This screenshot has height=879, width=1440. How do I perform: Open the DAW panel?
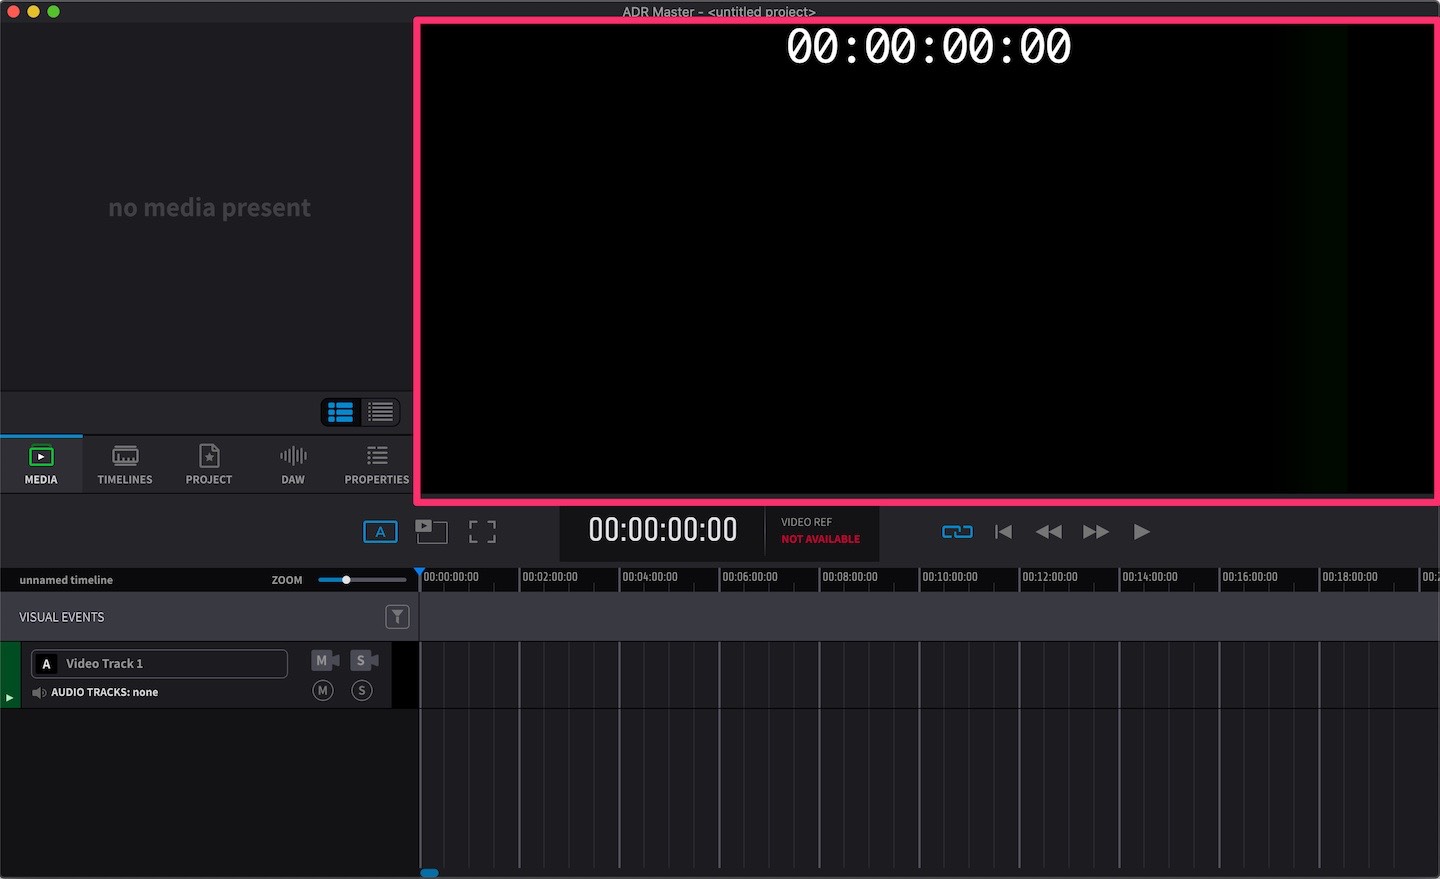coord(293,465)
